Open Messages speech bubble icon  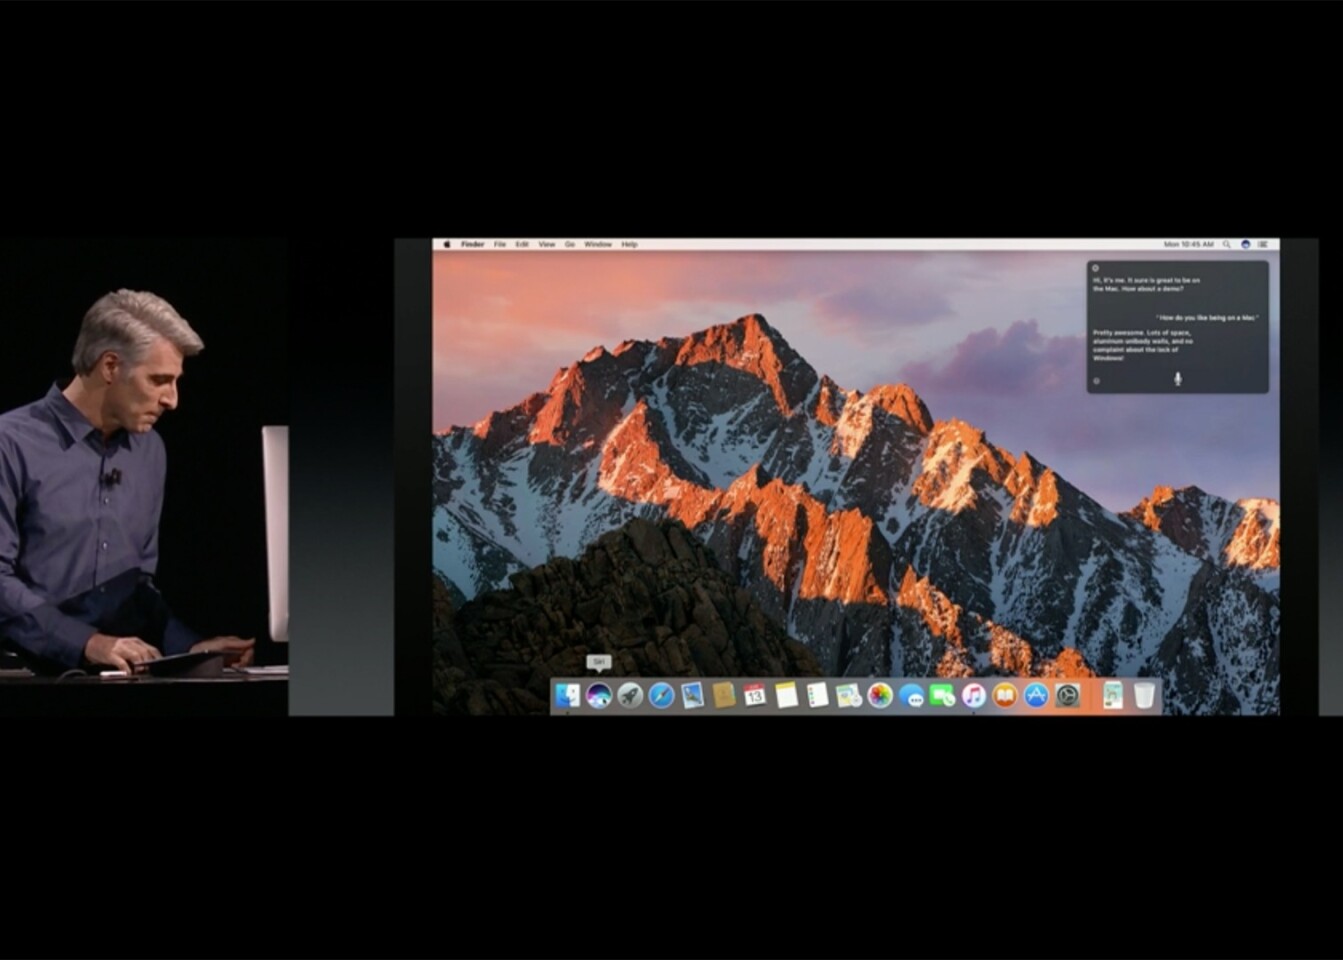[911, 695]
